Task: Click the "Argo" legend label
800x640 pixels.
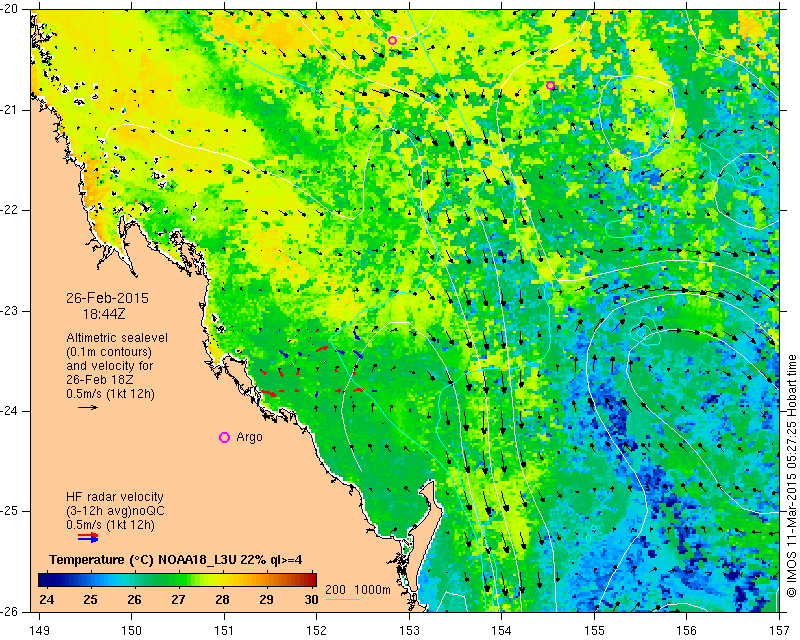Action: coord(249,437)
